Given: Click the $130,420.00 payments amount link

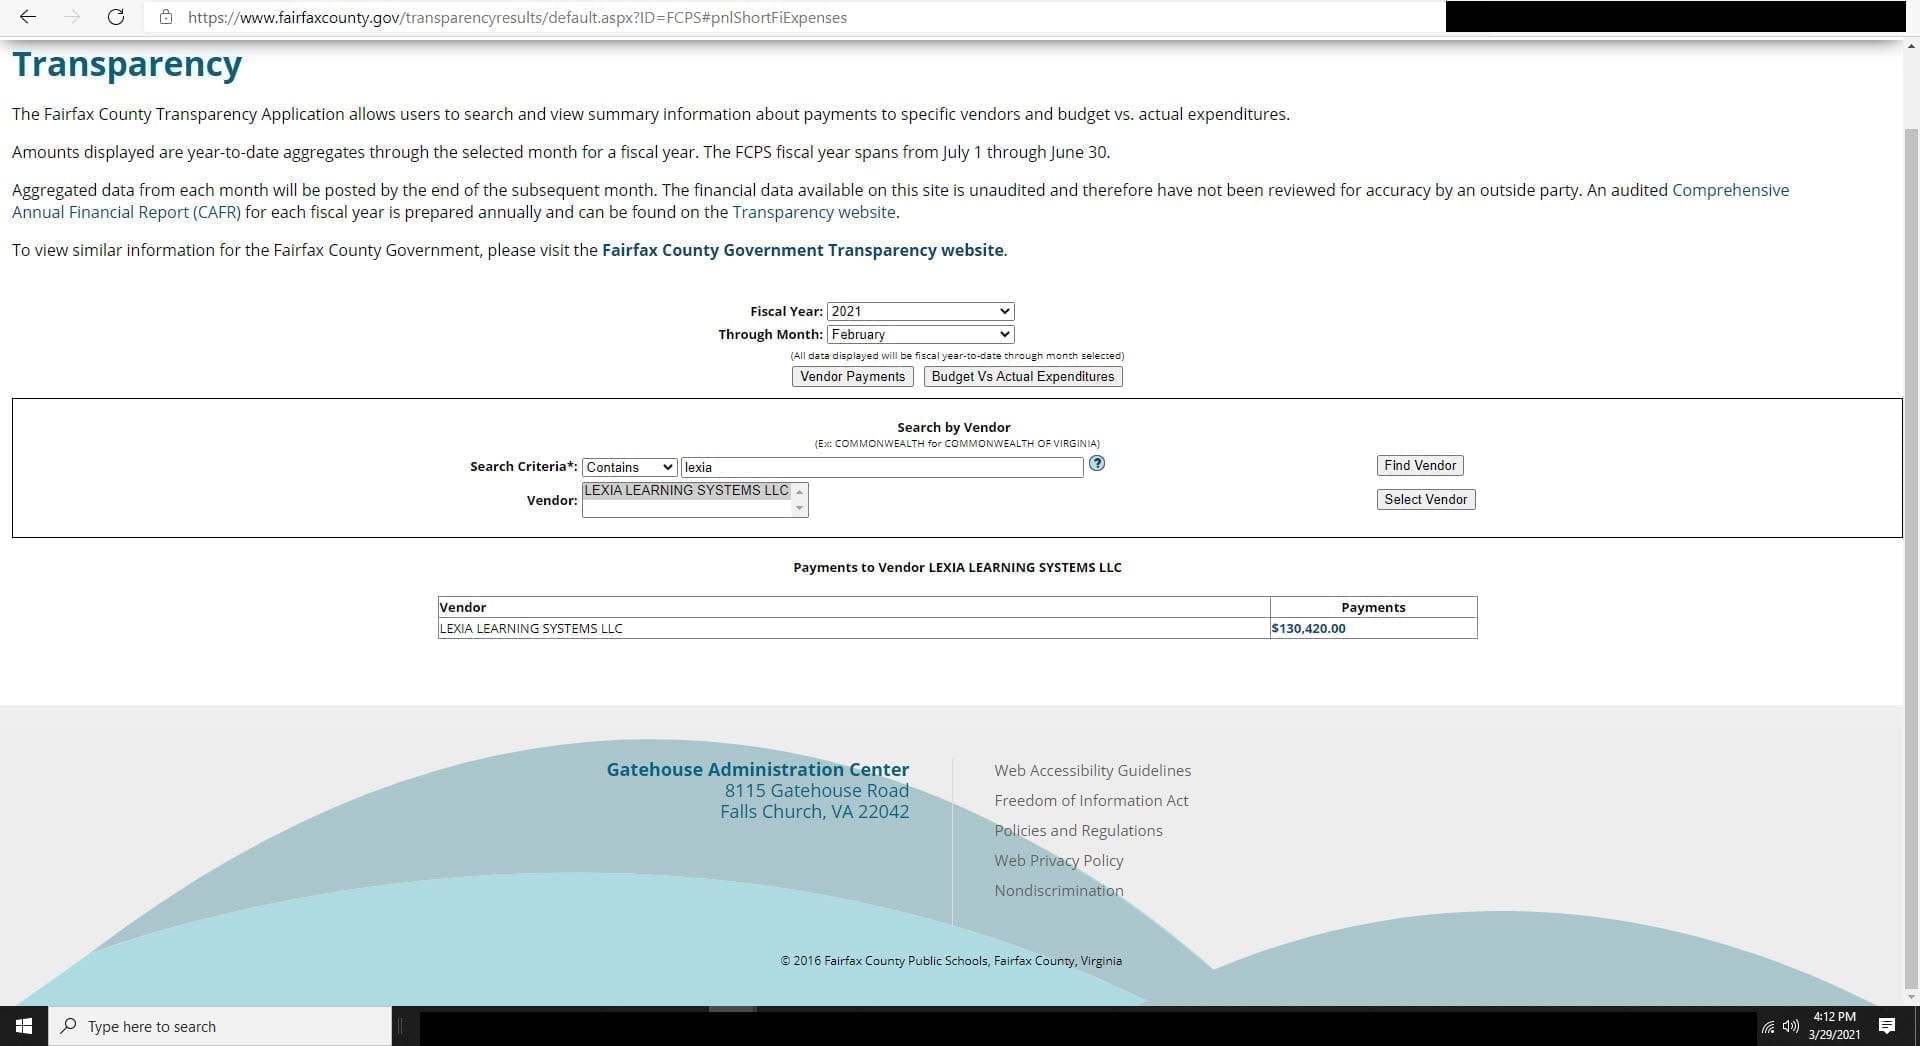Looking at the screenshot, I should click(1308, 628).
